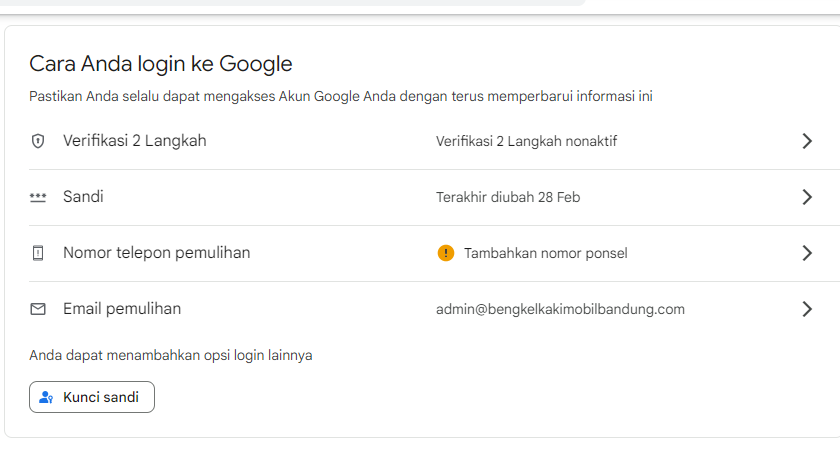840x451 pixels.
Task: Click the text Anda dapat menambahkan opsi login lainnya
Action: (x=171, y=356)
